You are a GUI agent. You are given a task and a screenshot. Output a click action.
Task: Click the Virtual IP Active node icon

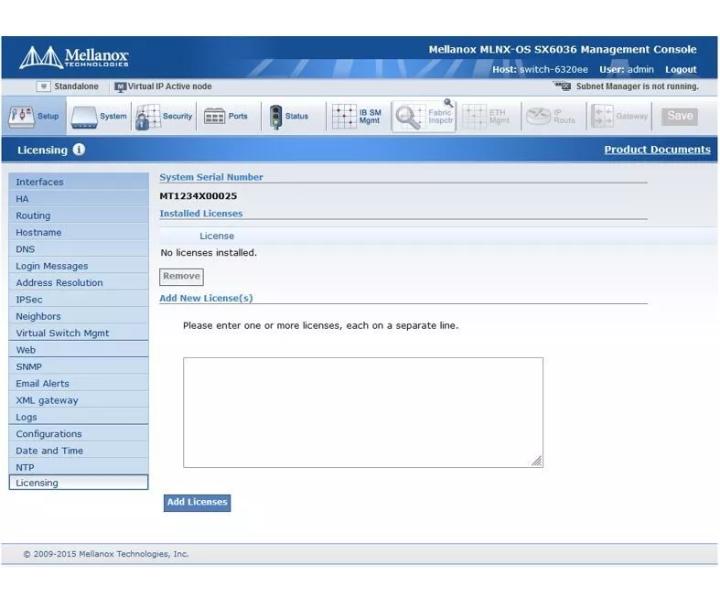[120, 87]
